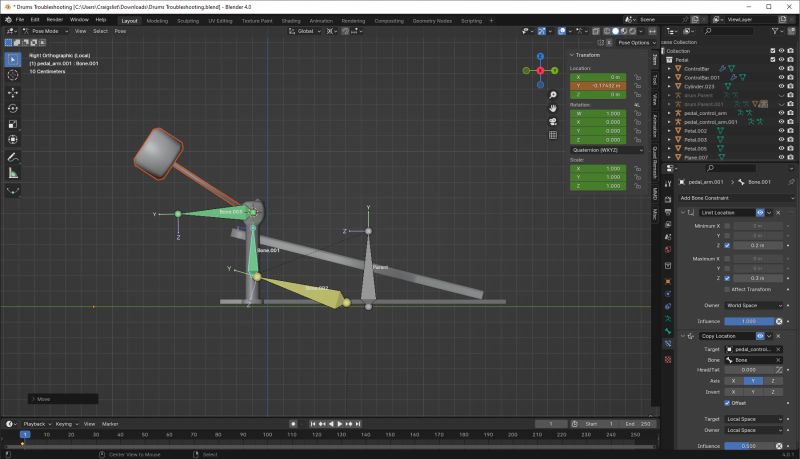Expand the ControlBar.001 outliner item
Screen dimensions: 800x459
tap(669, 78)
